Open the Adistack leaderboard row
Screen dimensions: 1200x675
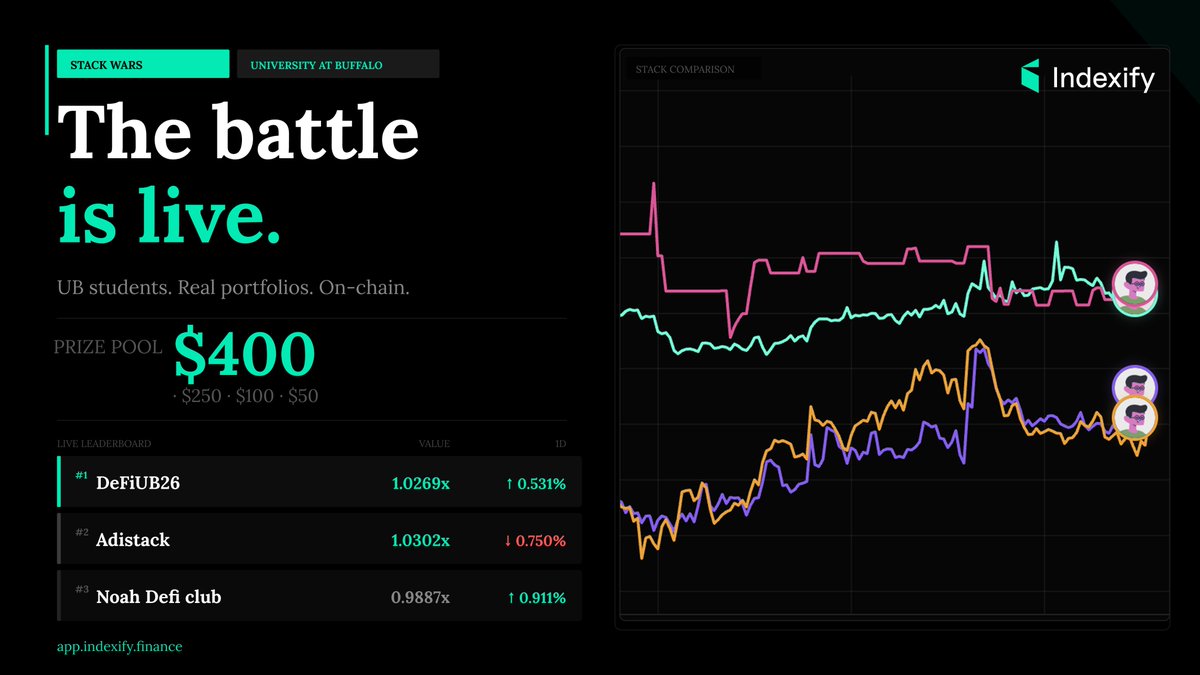pos(319,540)
